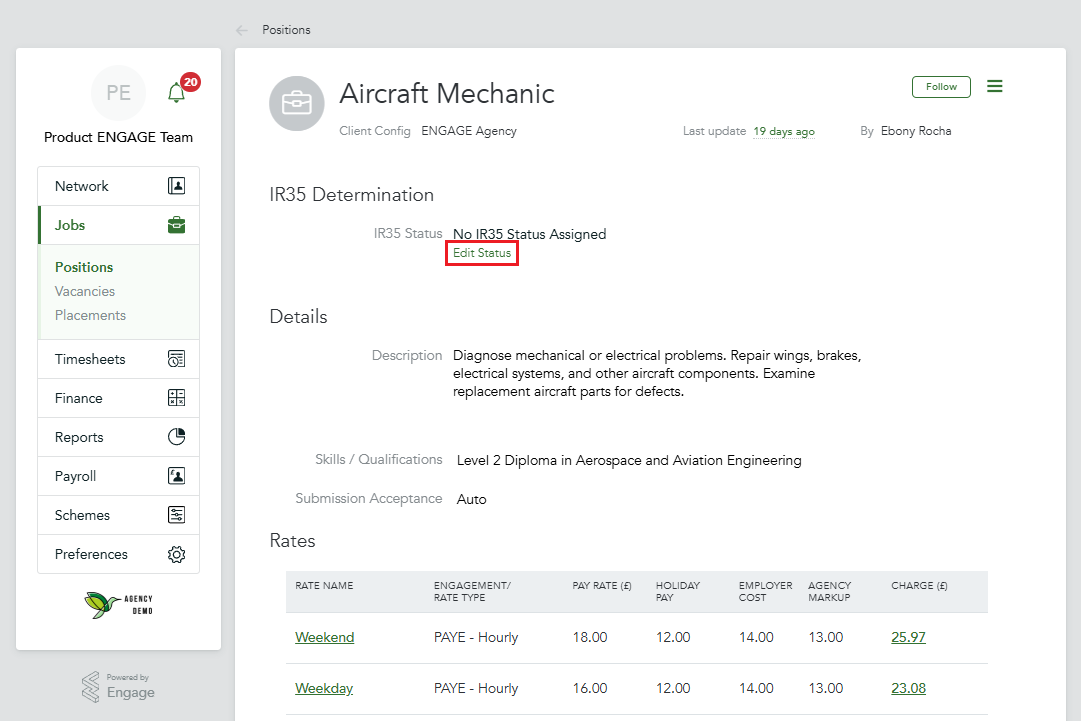Click the 25.97 charge link
1081x721 pixels.
[908, 638]
